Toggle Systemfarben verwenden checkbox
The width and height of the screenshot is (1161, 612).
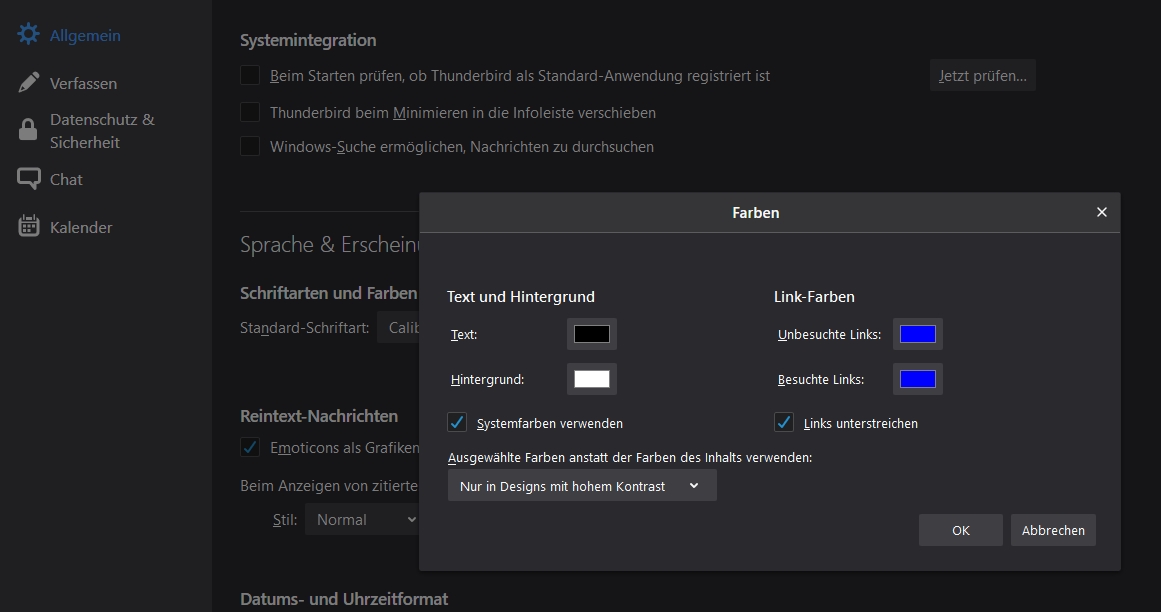[x=457, y=422]
